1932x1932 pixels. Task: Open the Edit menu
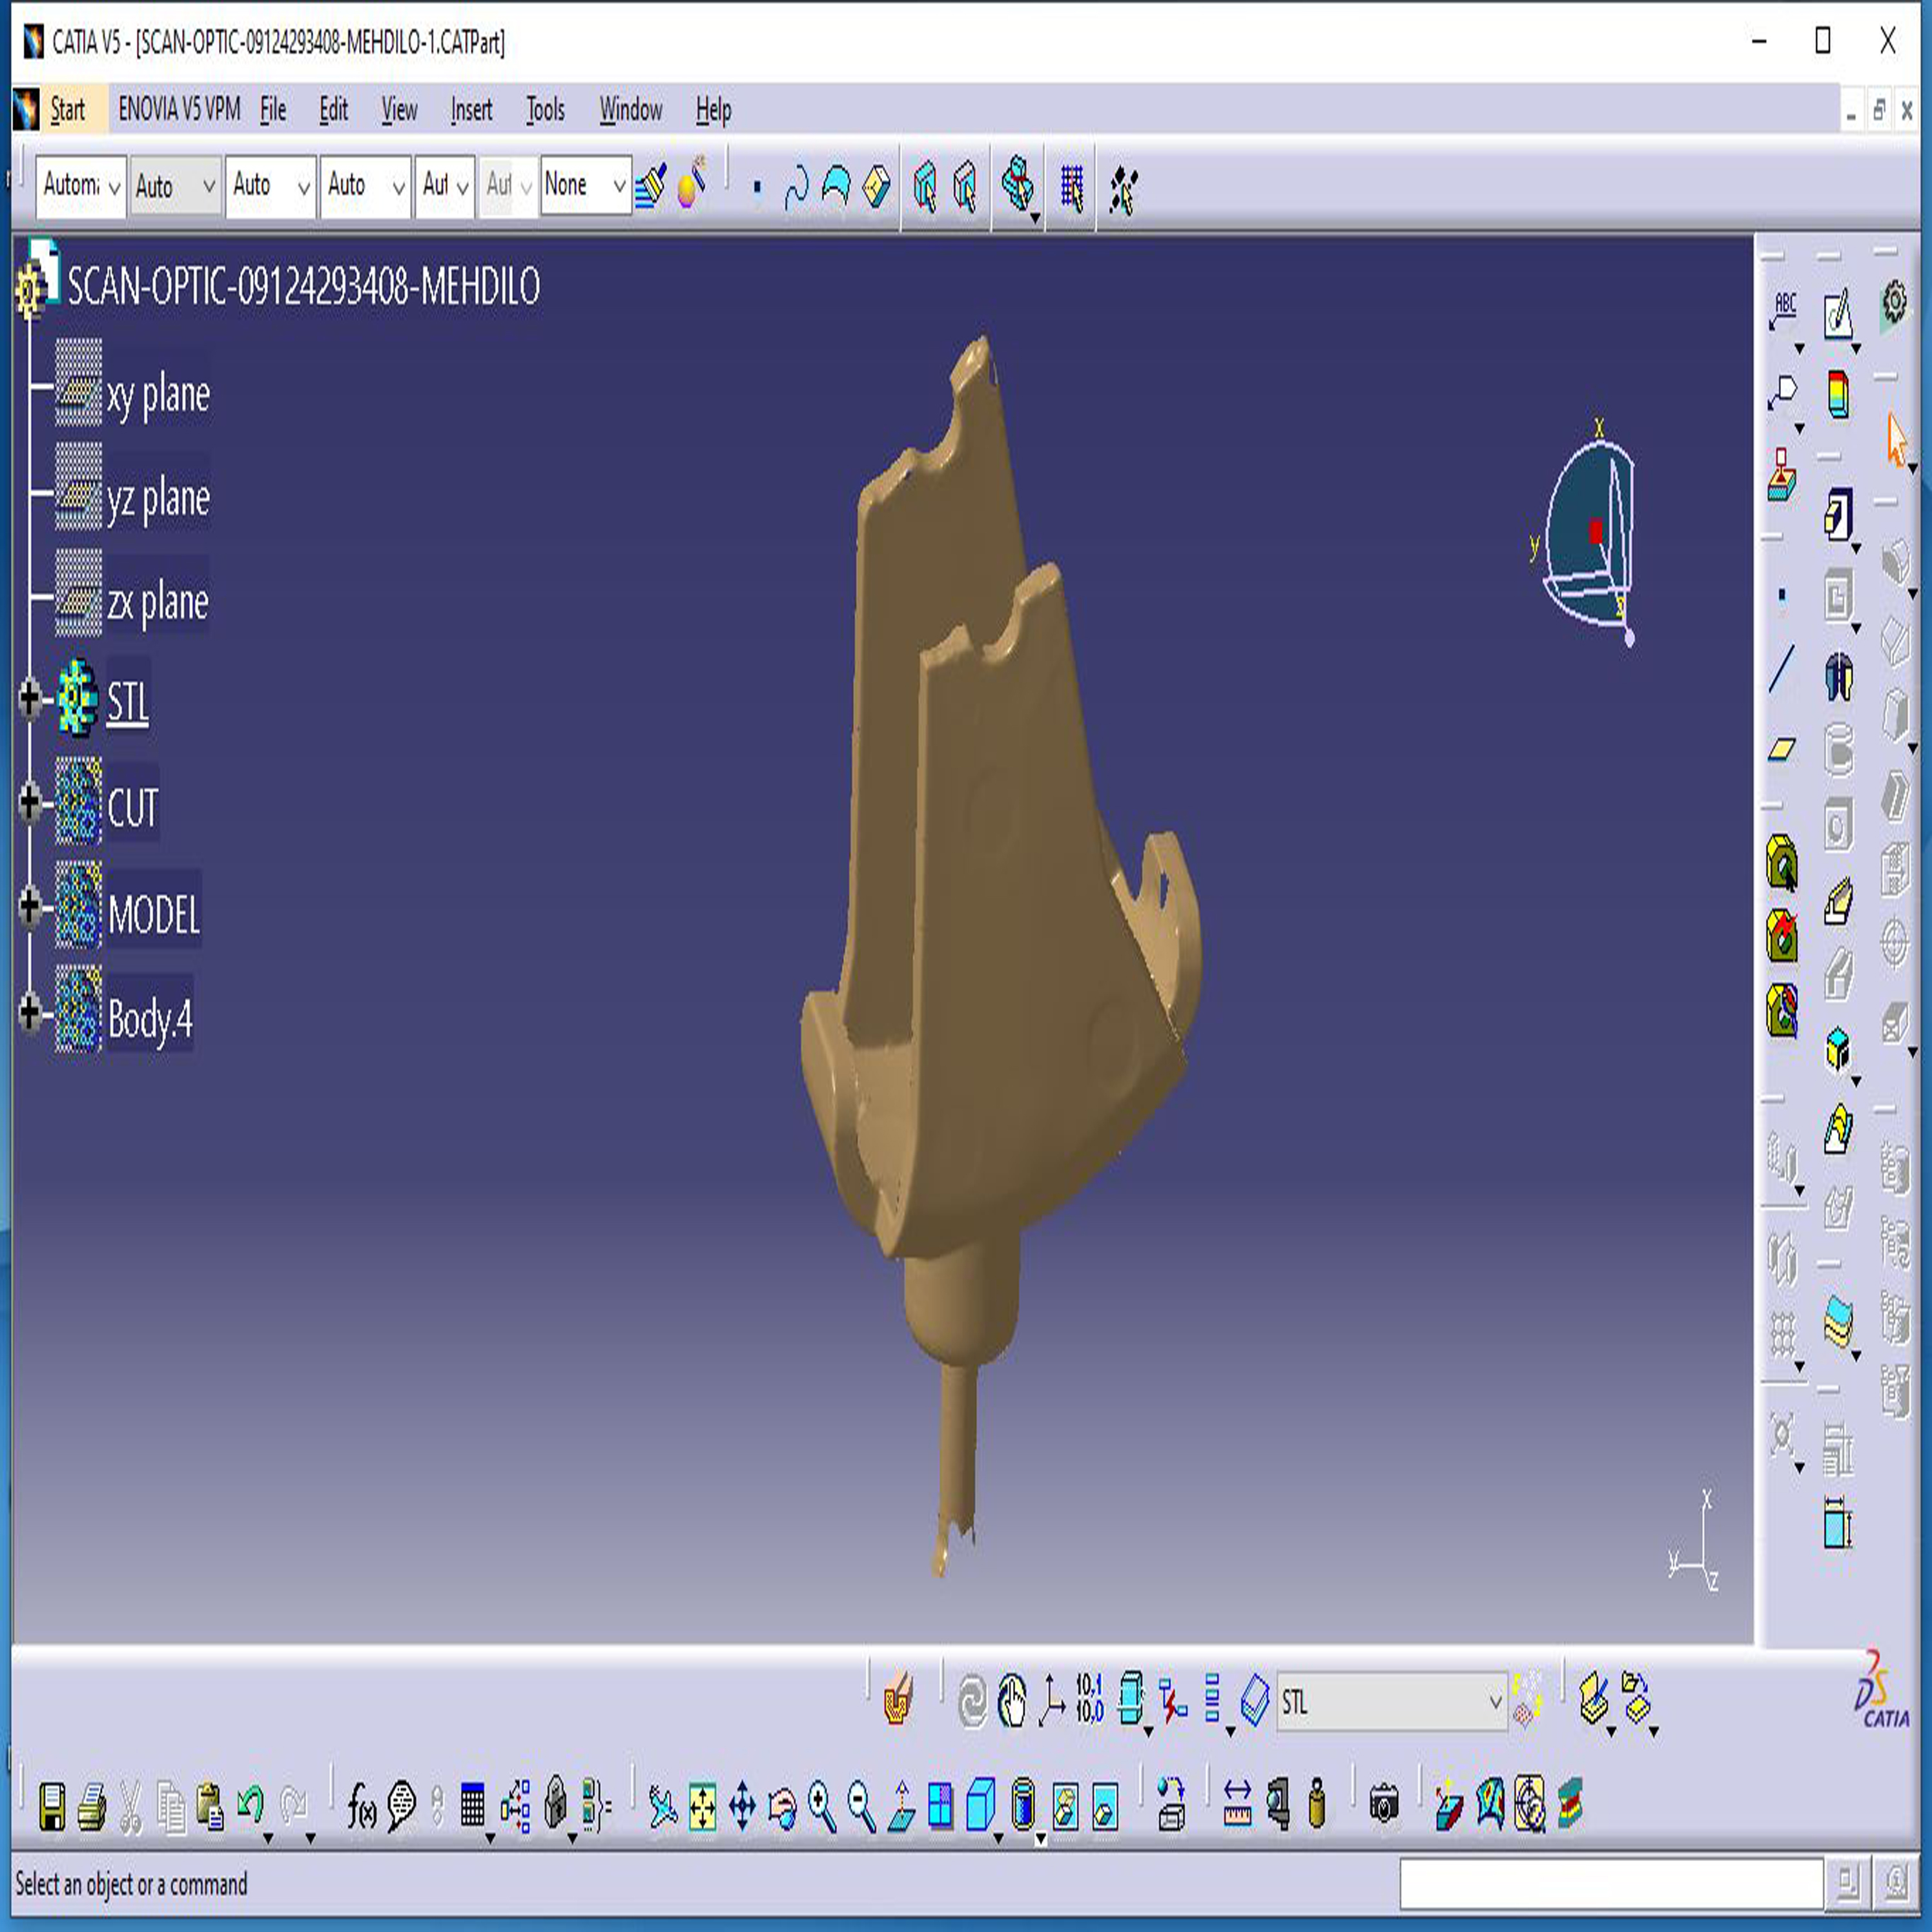[x=333, y=109]
